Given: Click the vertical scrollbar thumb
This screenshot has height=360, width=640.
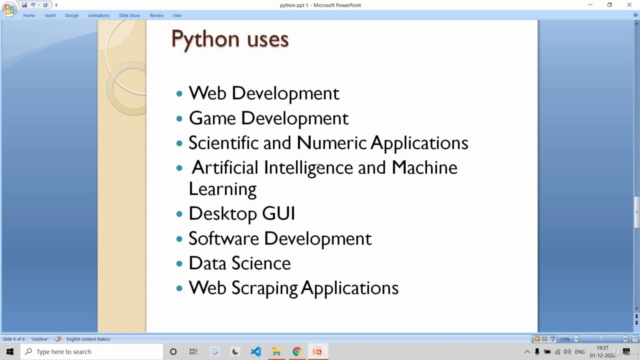Looking at the screenshot, I should 636,212.
